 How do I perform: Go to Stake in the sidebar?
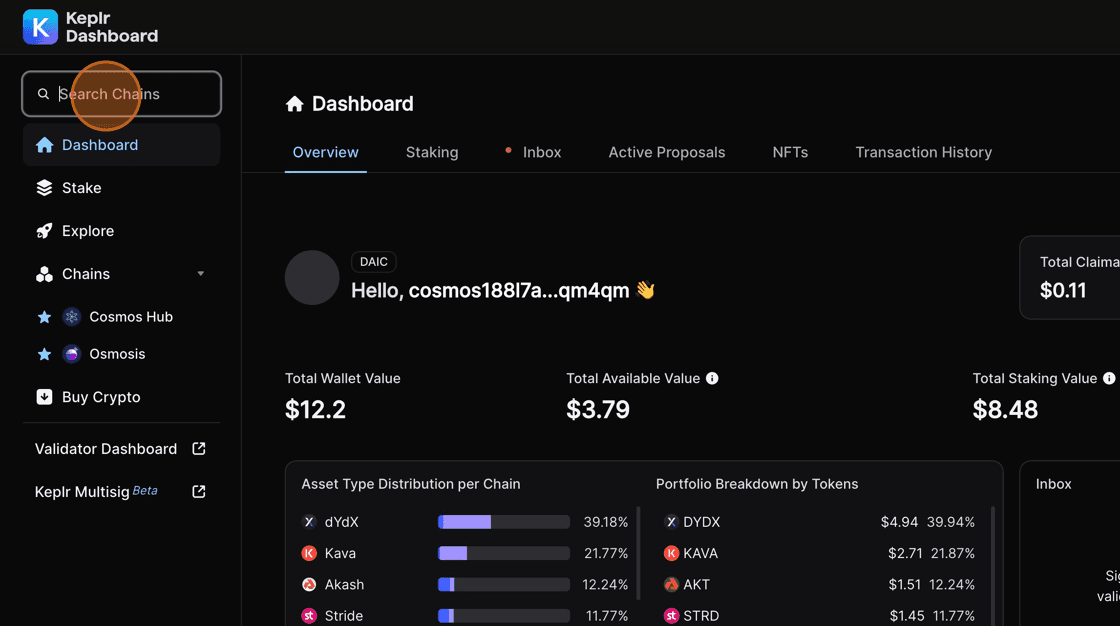coord(81,188)
